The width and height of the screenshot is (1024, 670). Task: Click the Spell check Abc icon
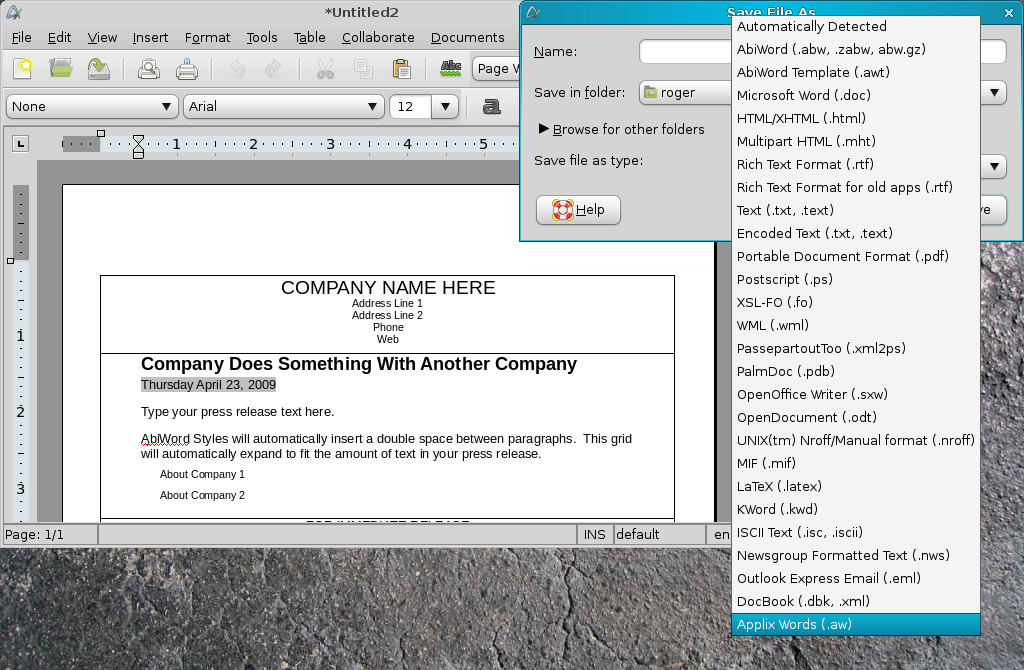pos(451,69)
